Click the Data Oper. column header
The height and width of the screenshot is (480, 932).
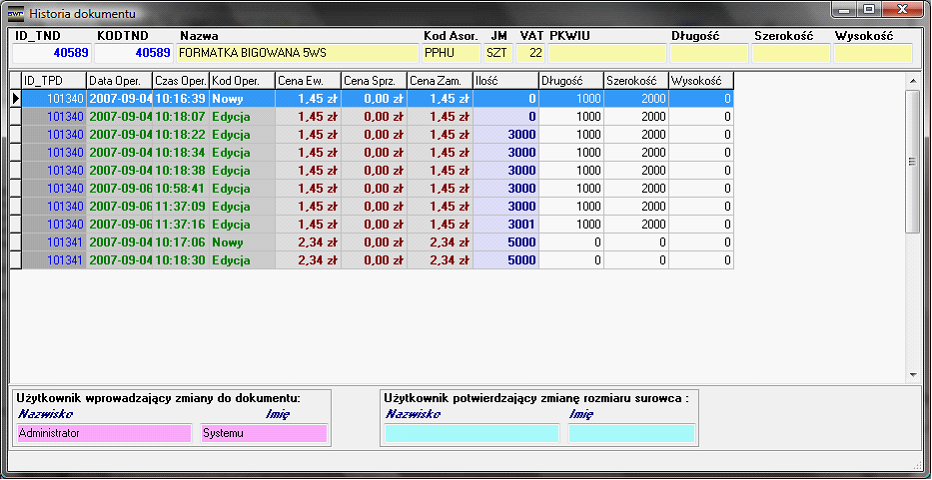[119, 80]
